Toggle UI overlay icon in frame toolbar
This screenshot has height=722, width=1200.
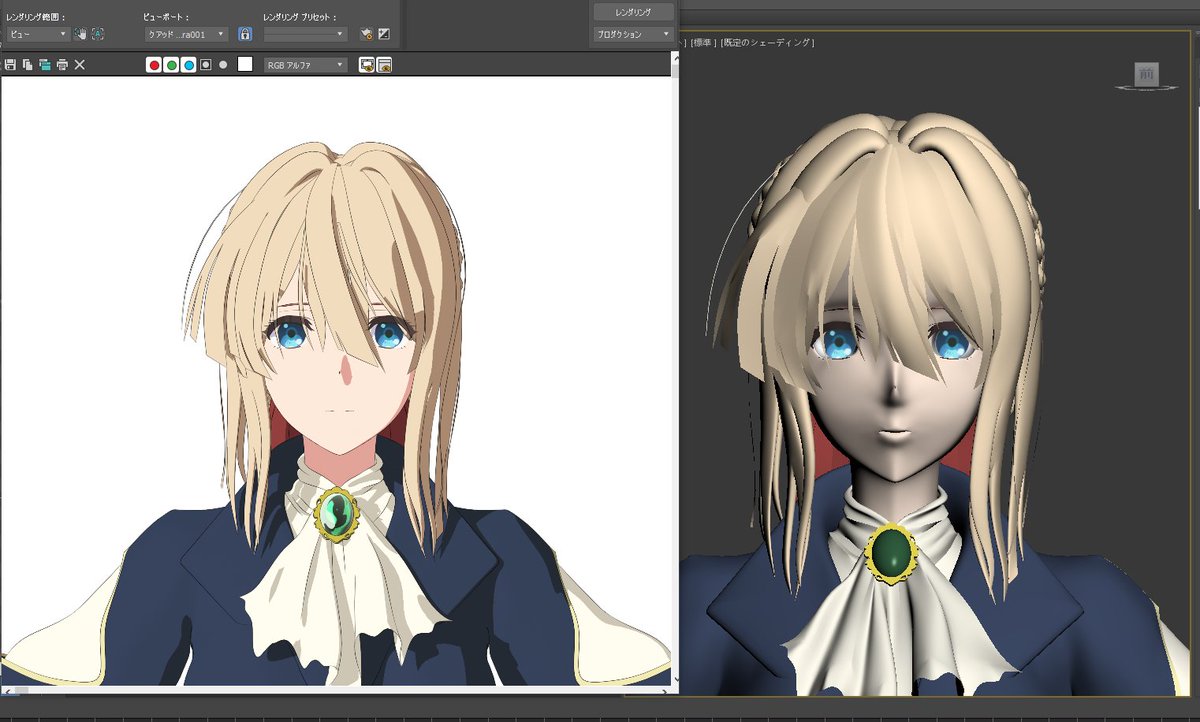tap(367, 65)
